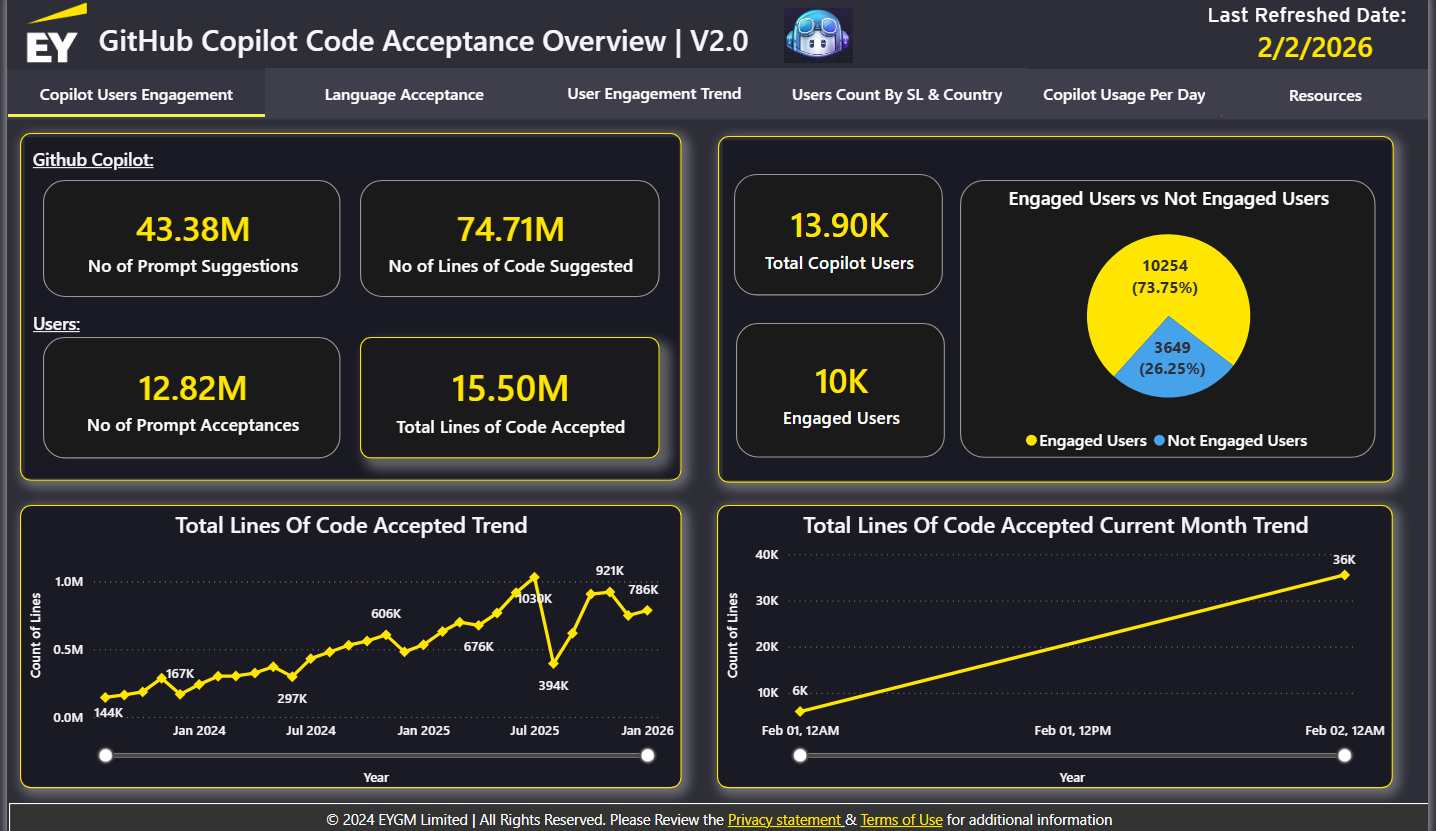Click the 36K point at Feb 02
Screen dimensions: 1436x831
(1345, 575)
